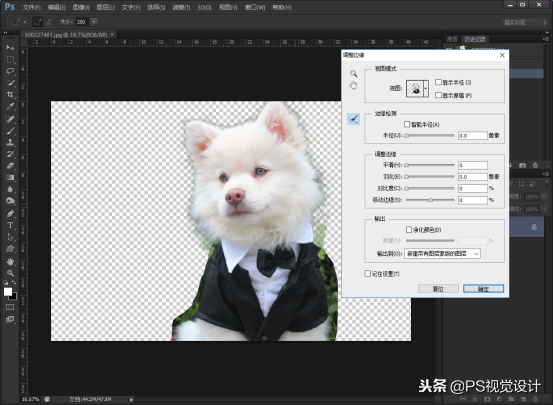Select the Spot Healing Brush tool
553x405 pixels.
(x=10, y=119)
